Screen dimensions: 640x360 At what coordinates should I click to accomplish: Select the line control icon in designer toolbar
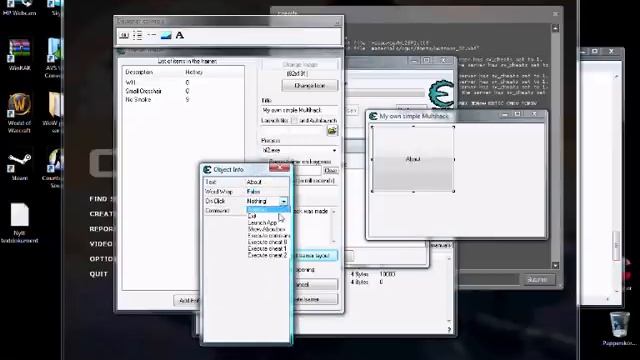click(x=151, y=36)
